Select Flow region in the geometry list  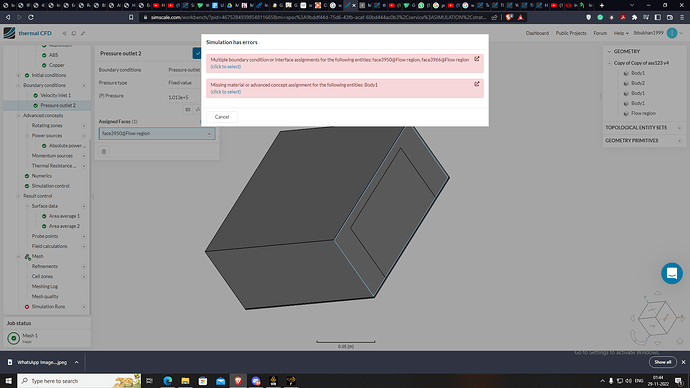pos(643,113)
